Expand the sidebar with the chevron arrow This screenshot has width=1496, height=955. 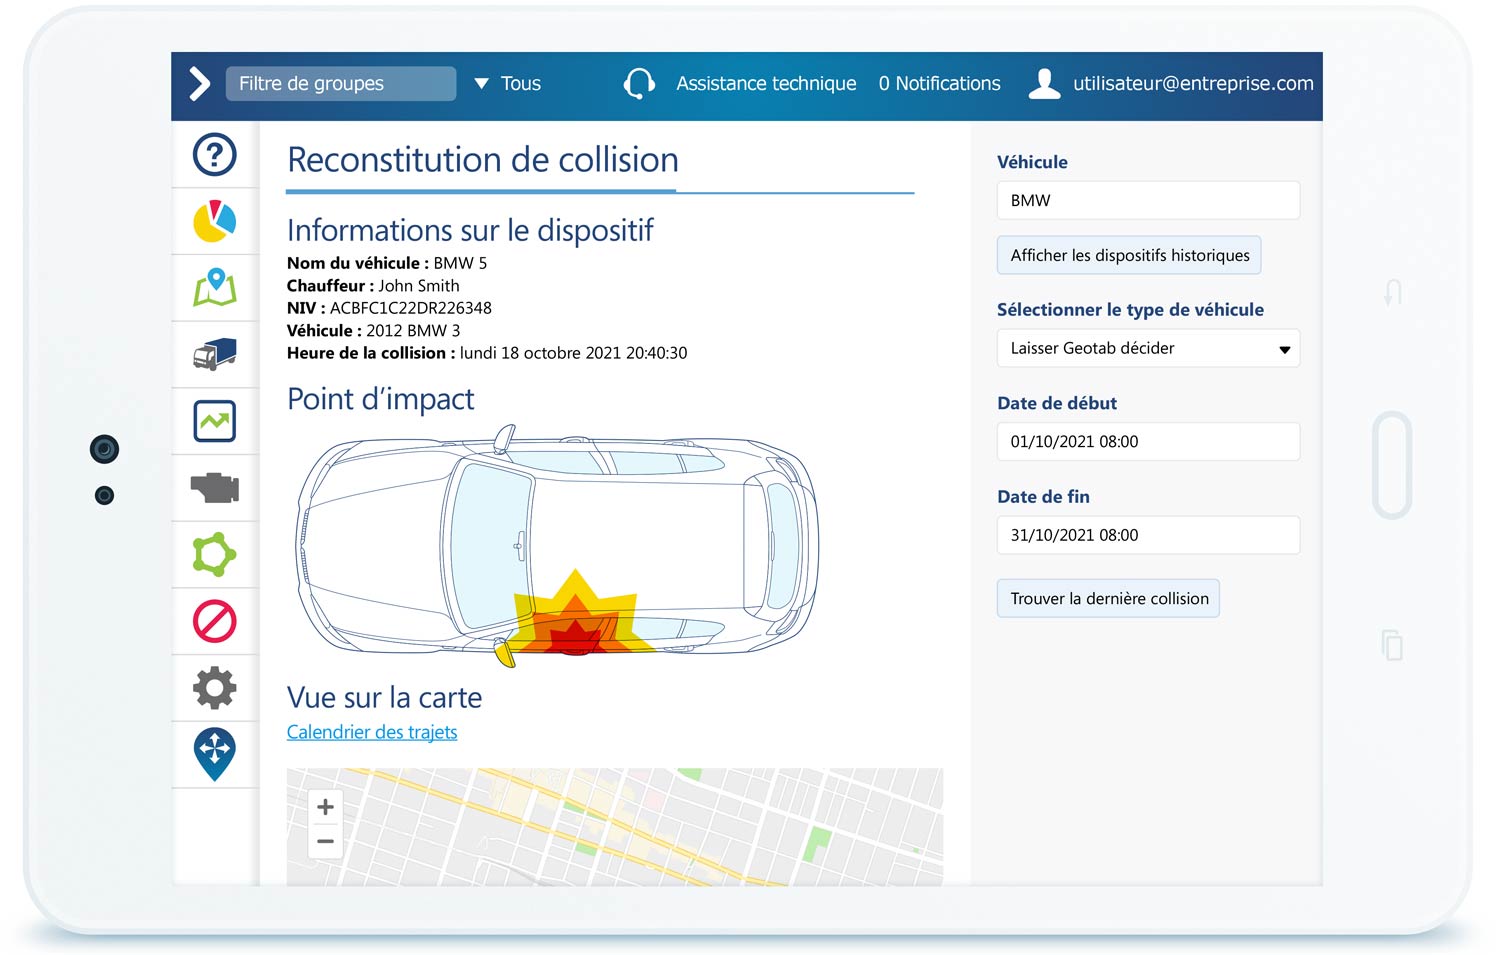[x=200, y=84]
